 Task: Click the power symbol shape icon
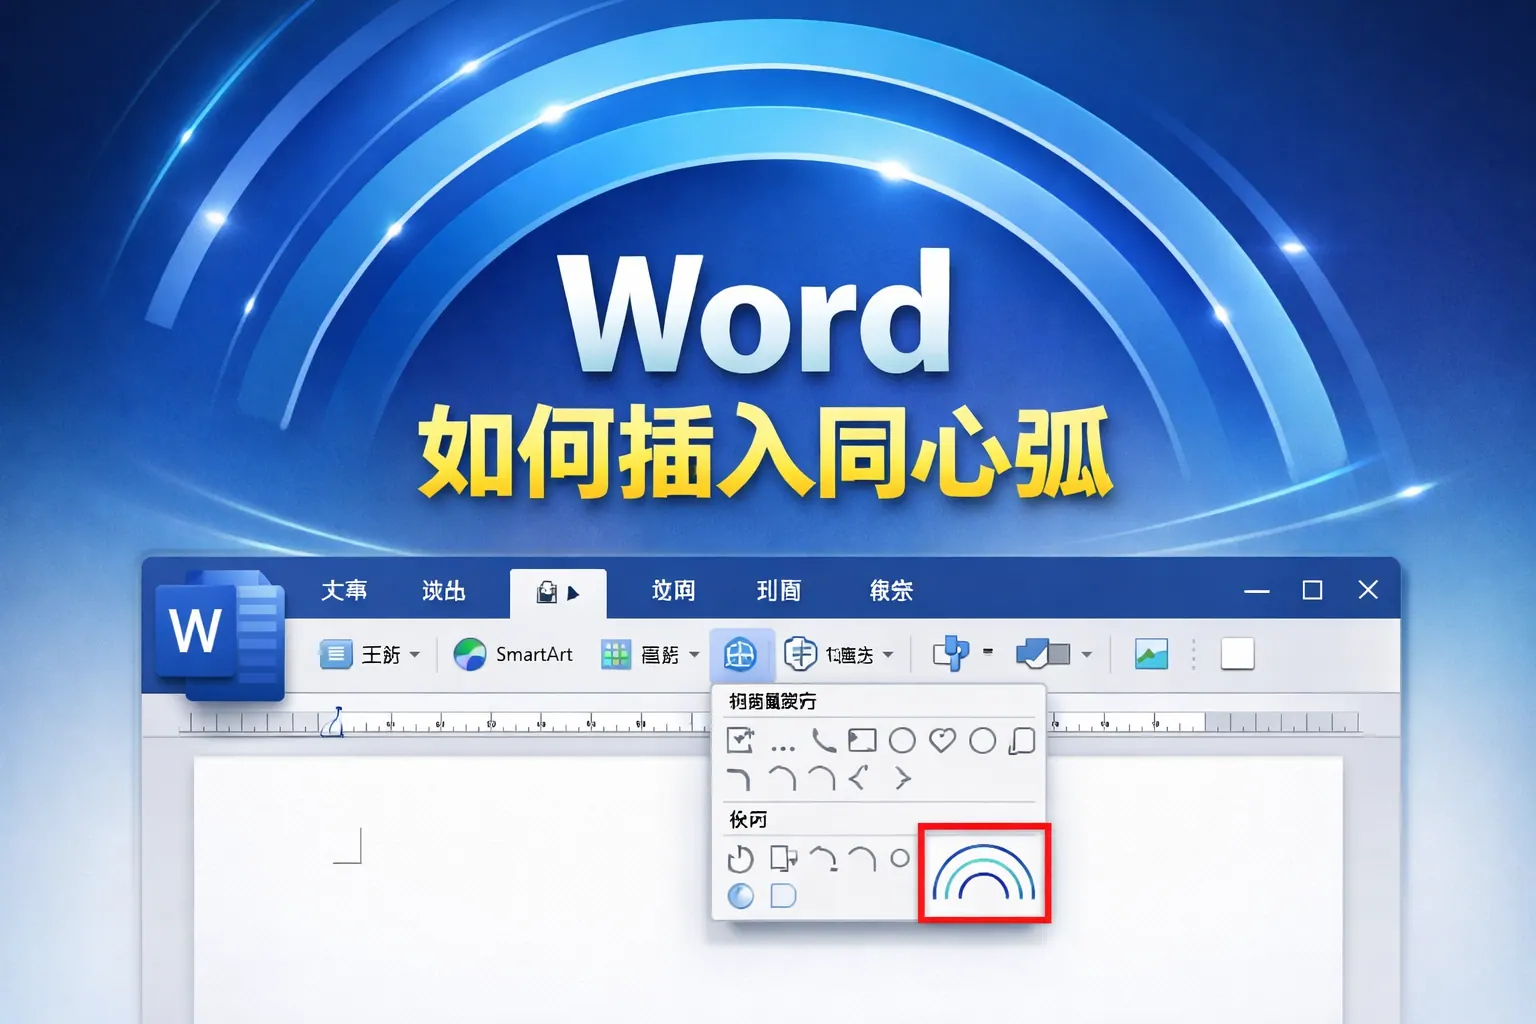740,859
